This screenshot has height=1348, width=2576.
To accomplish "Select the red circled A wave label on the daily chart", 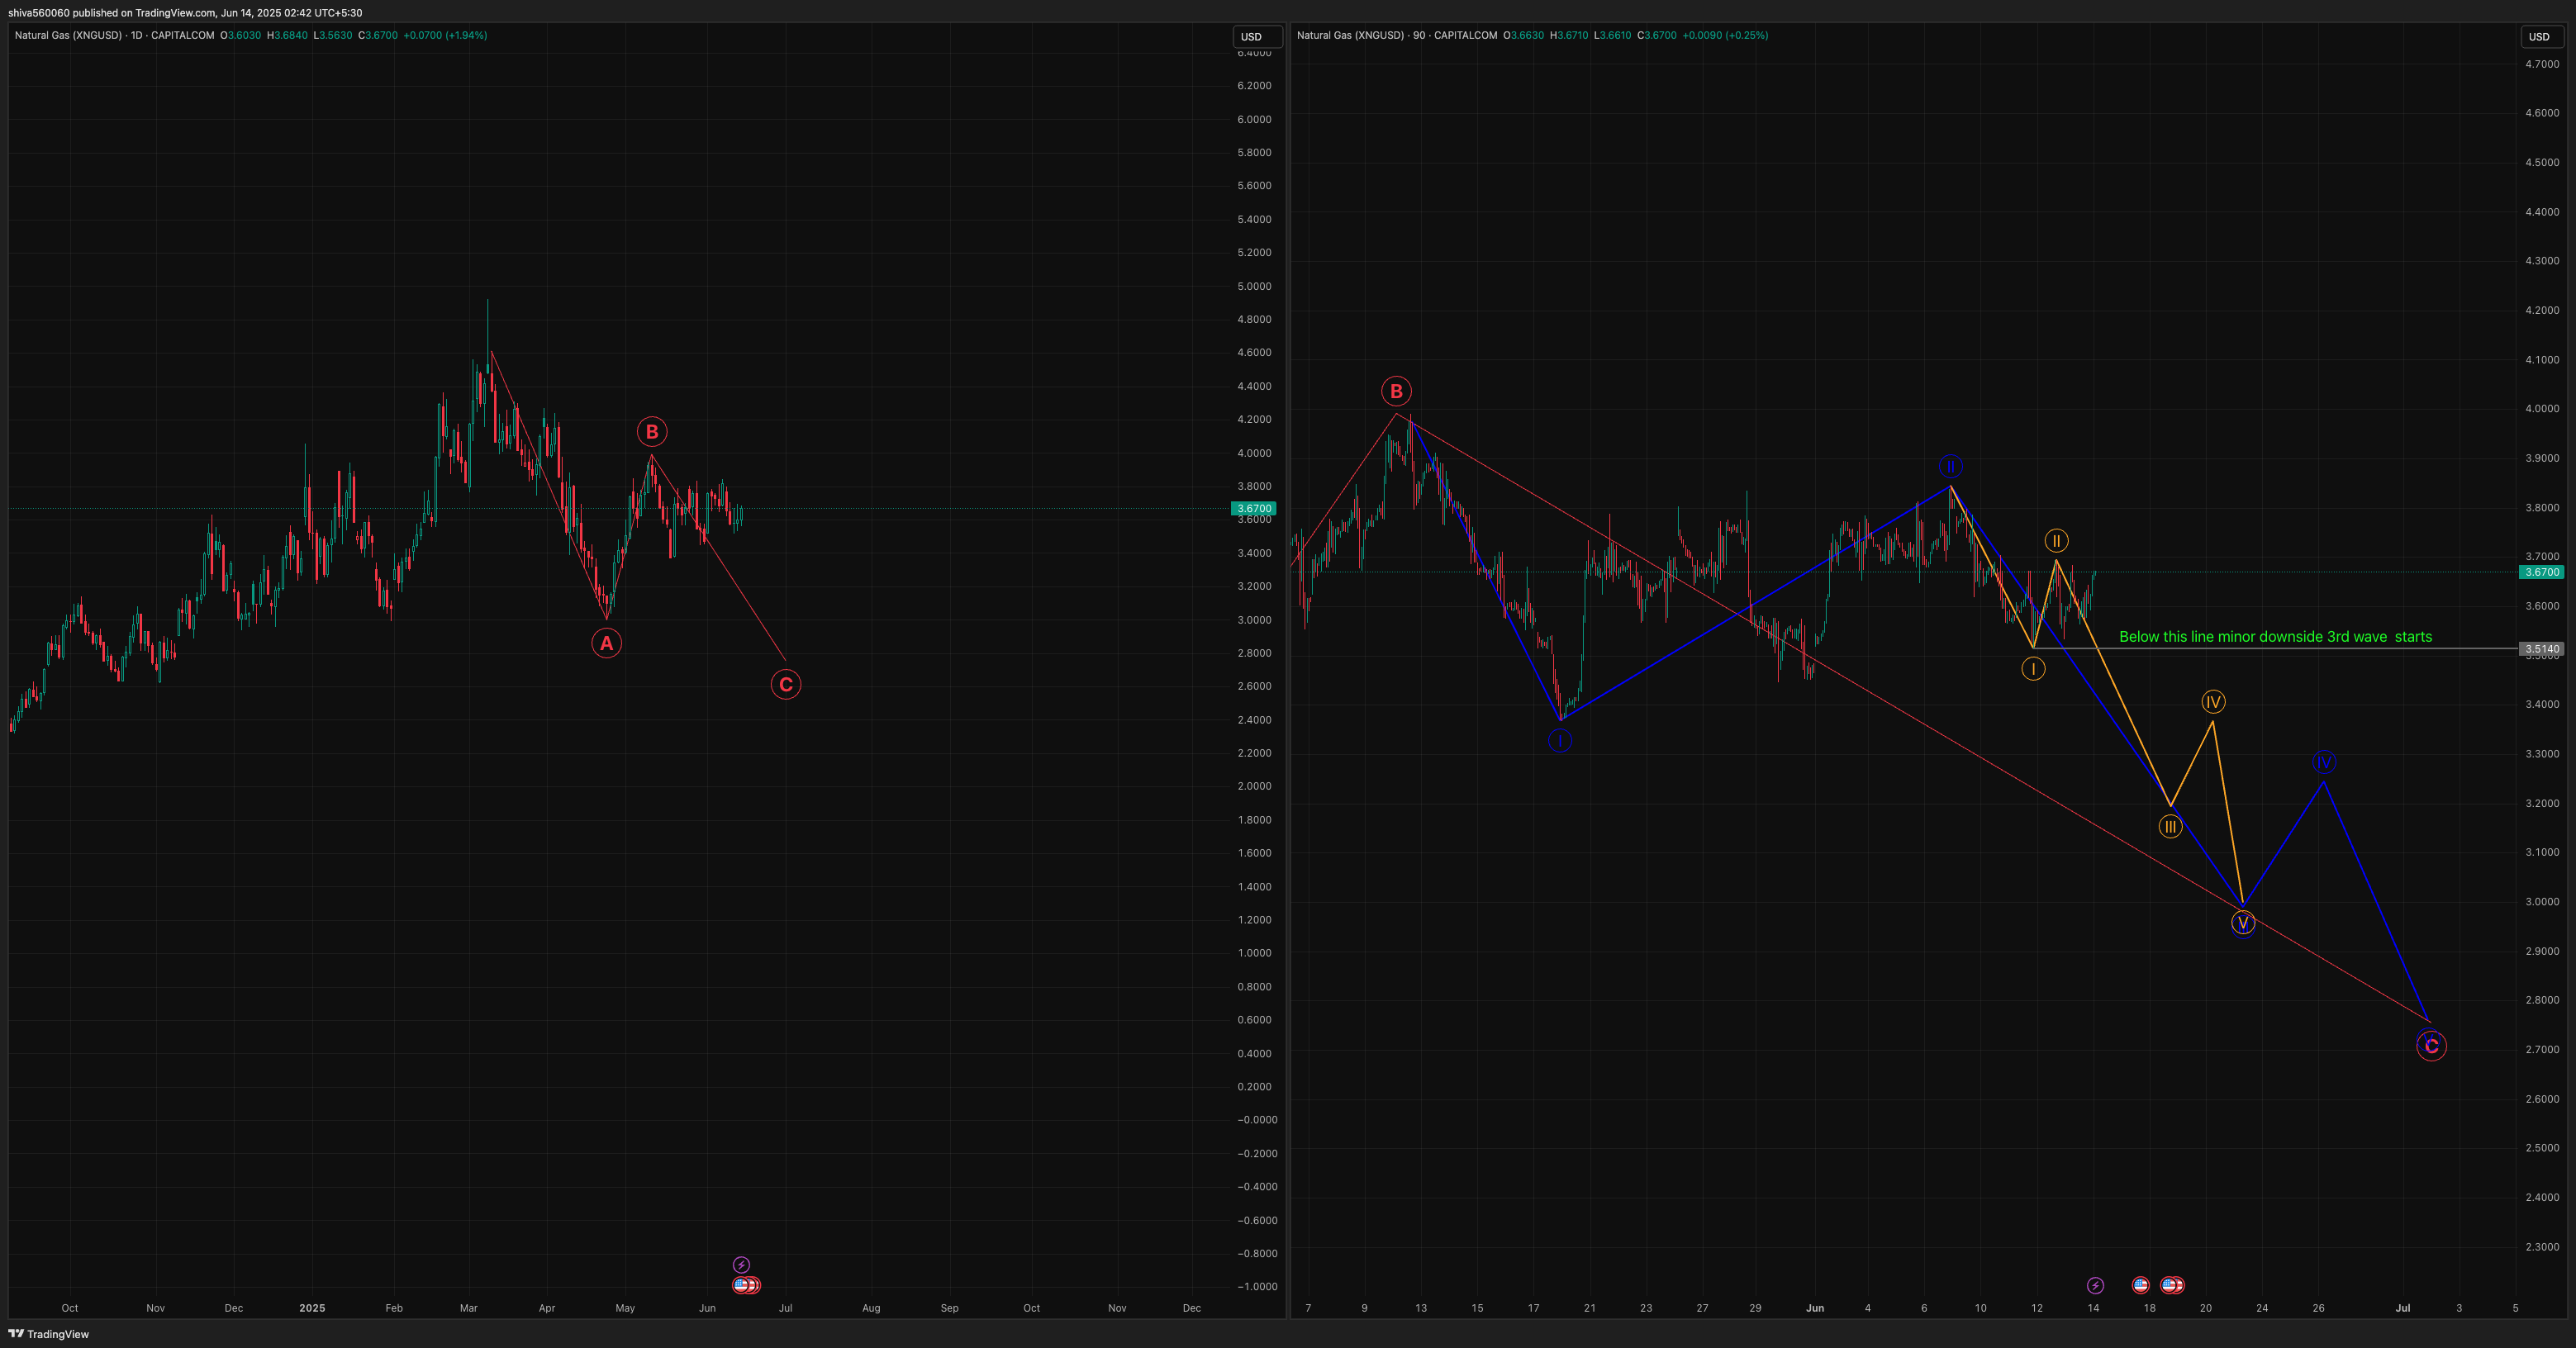I will pos(606,643).
